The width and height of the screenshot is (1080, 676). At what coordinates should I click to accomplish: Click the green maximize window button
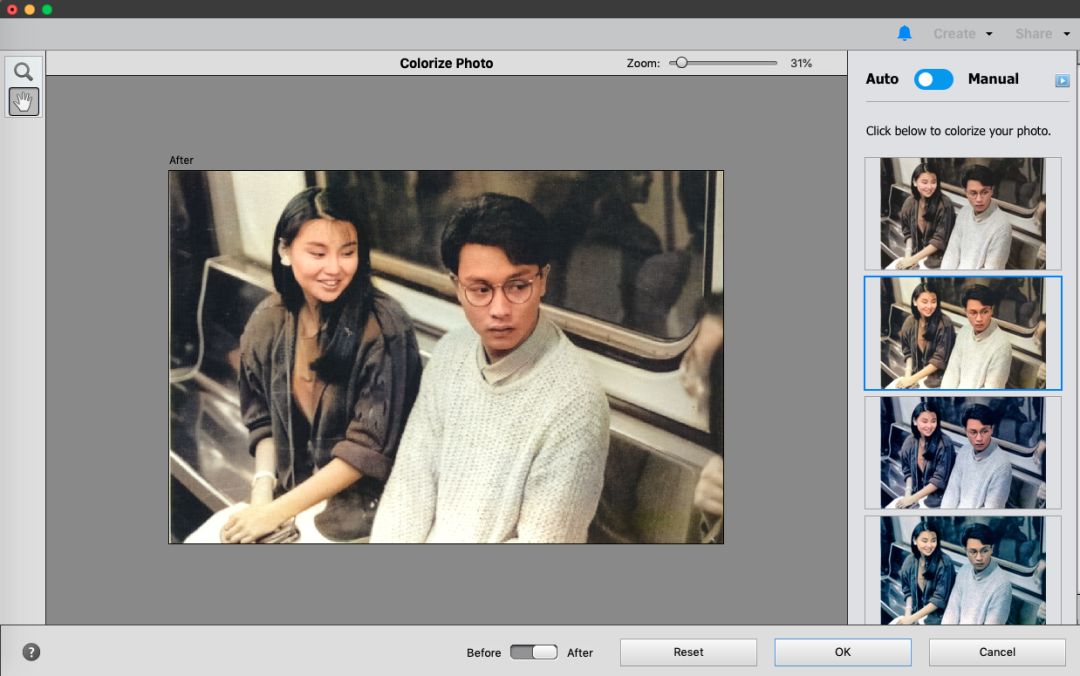[x=46, y=9]
